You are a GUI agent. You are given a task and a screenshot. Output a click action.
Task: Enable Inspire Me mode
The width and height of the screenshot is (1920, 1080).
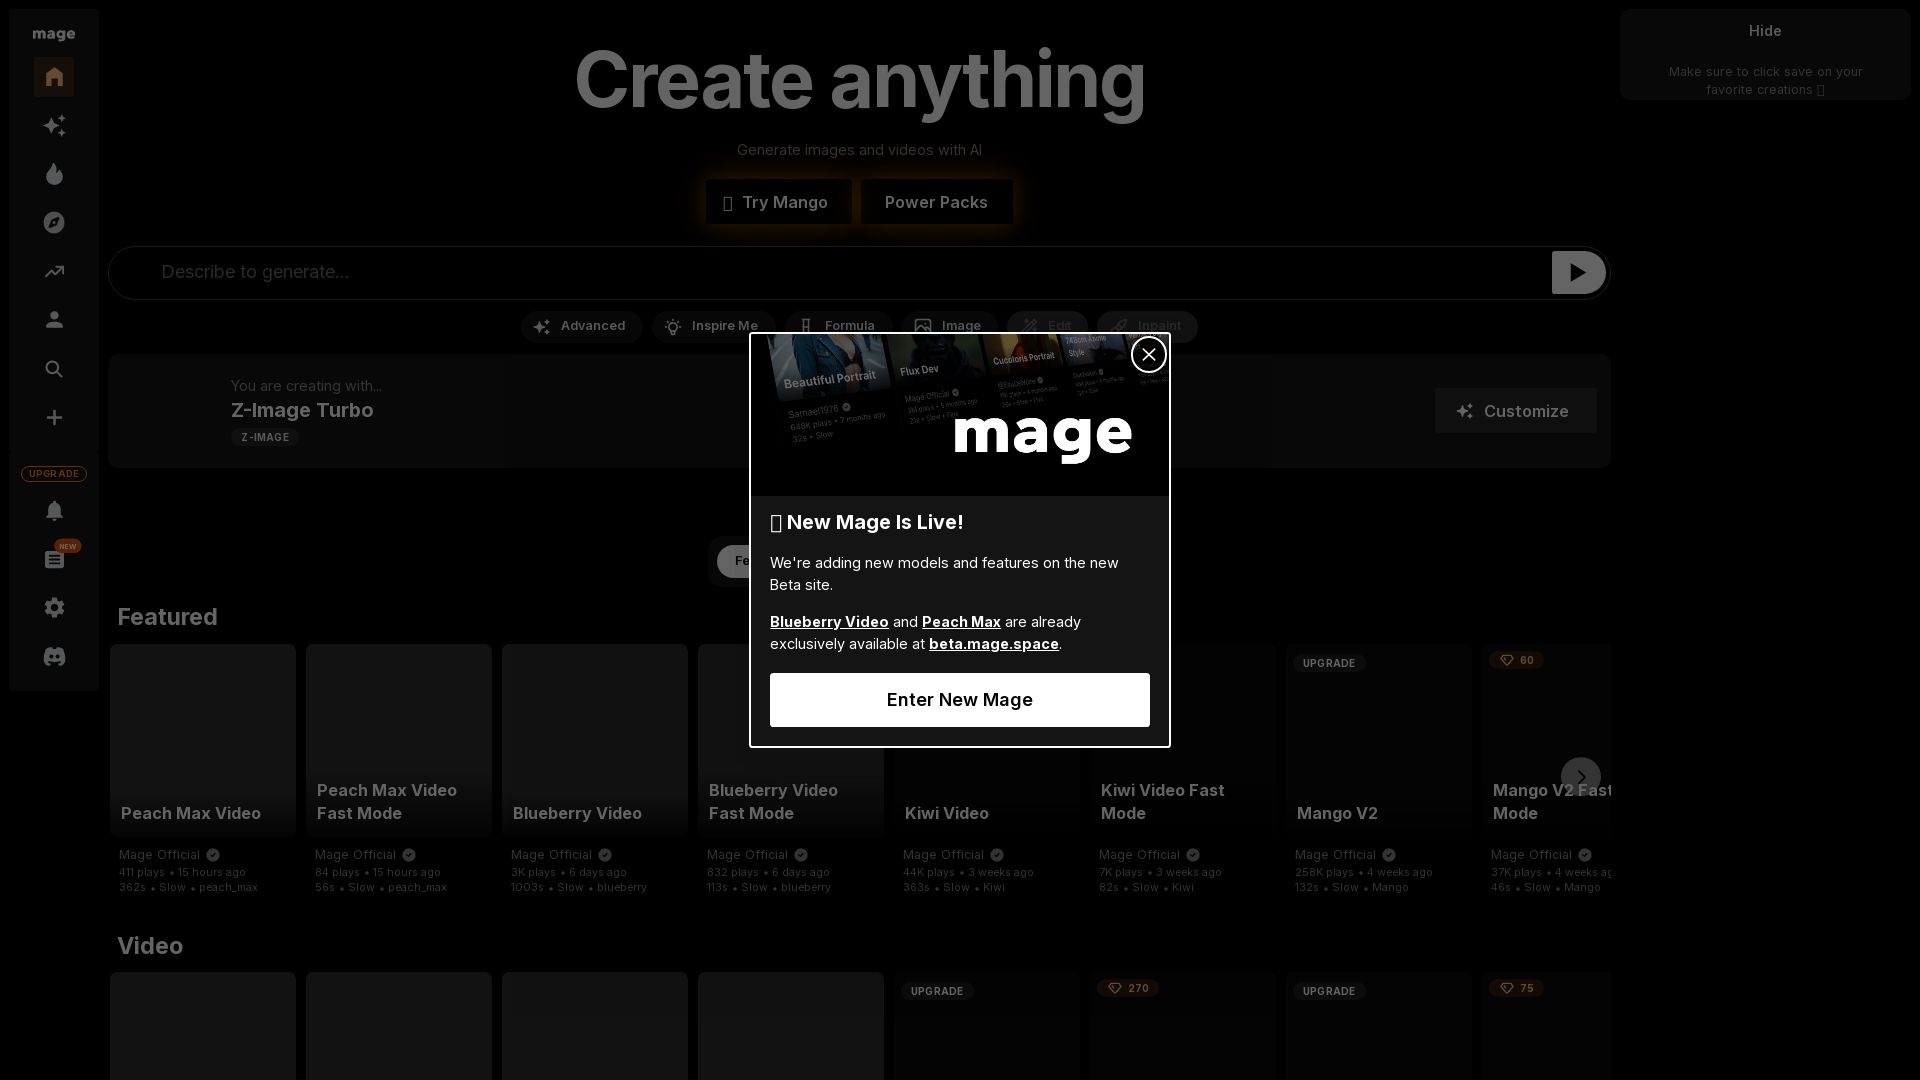(x=711, y=326)
